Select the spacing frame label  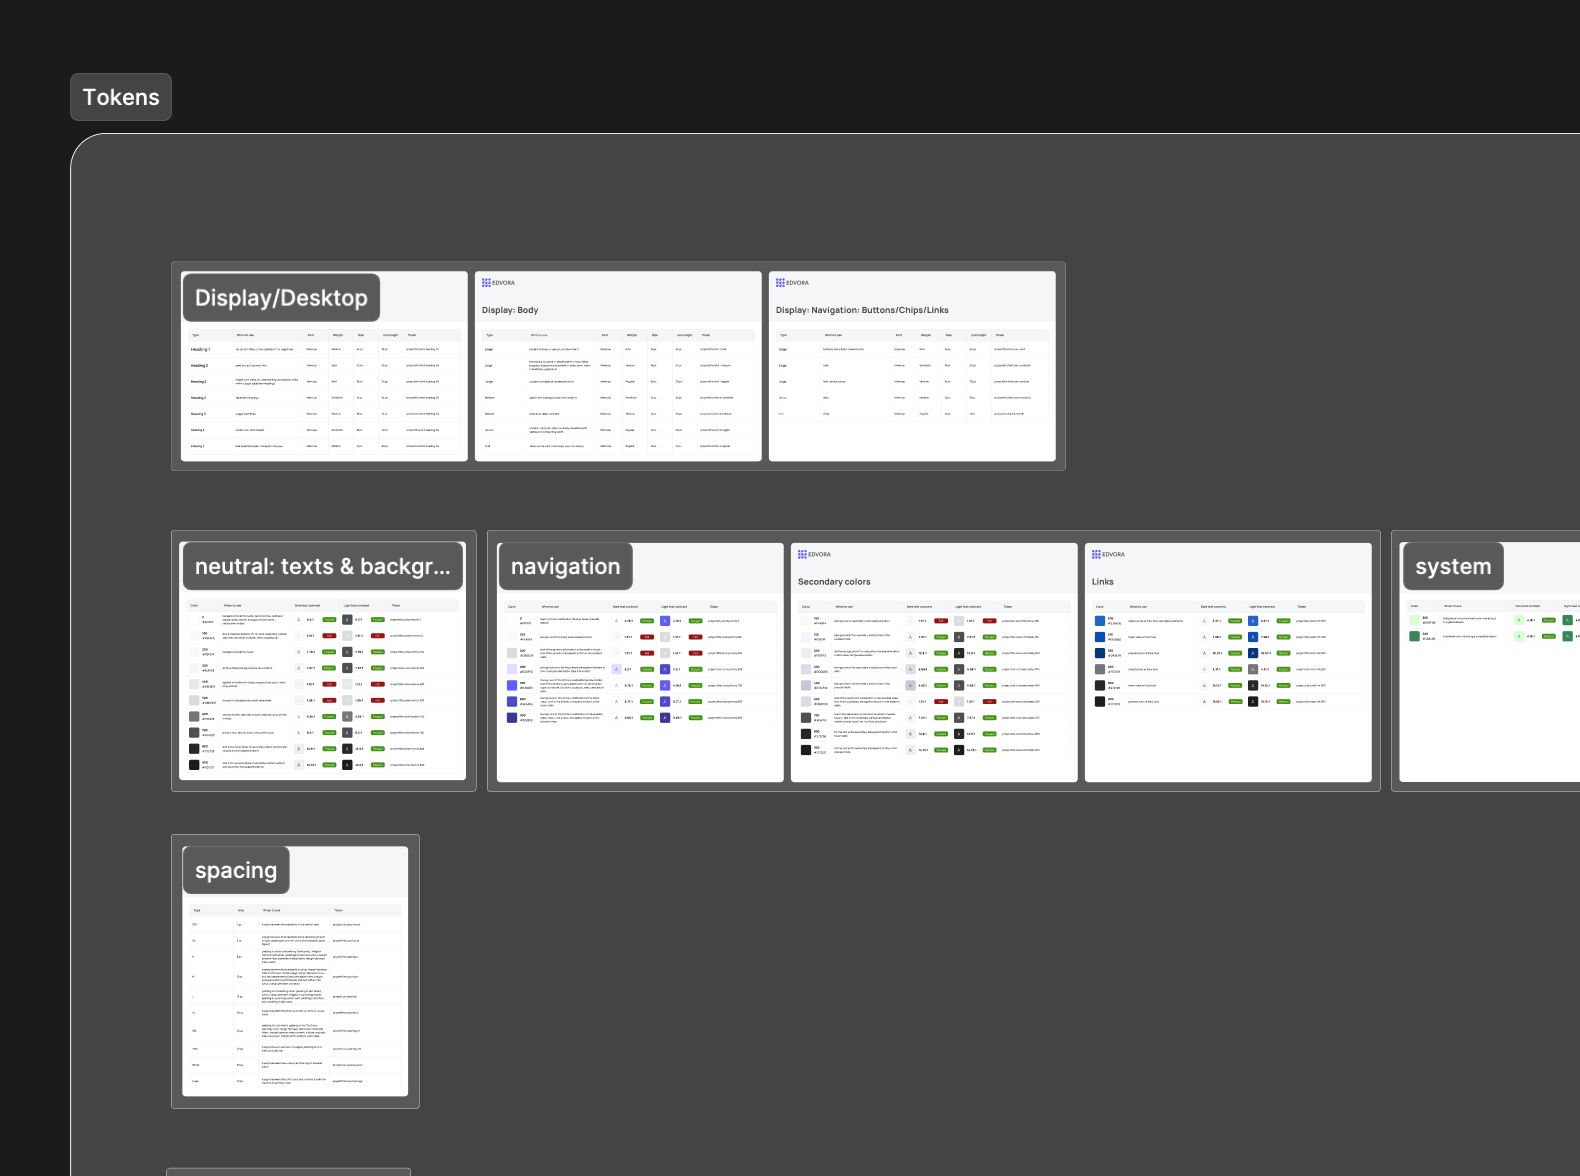(x=236, y=871)
